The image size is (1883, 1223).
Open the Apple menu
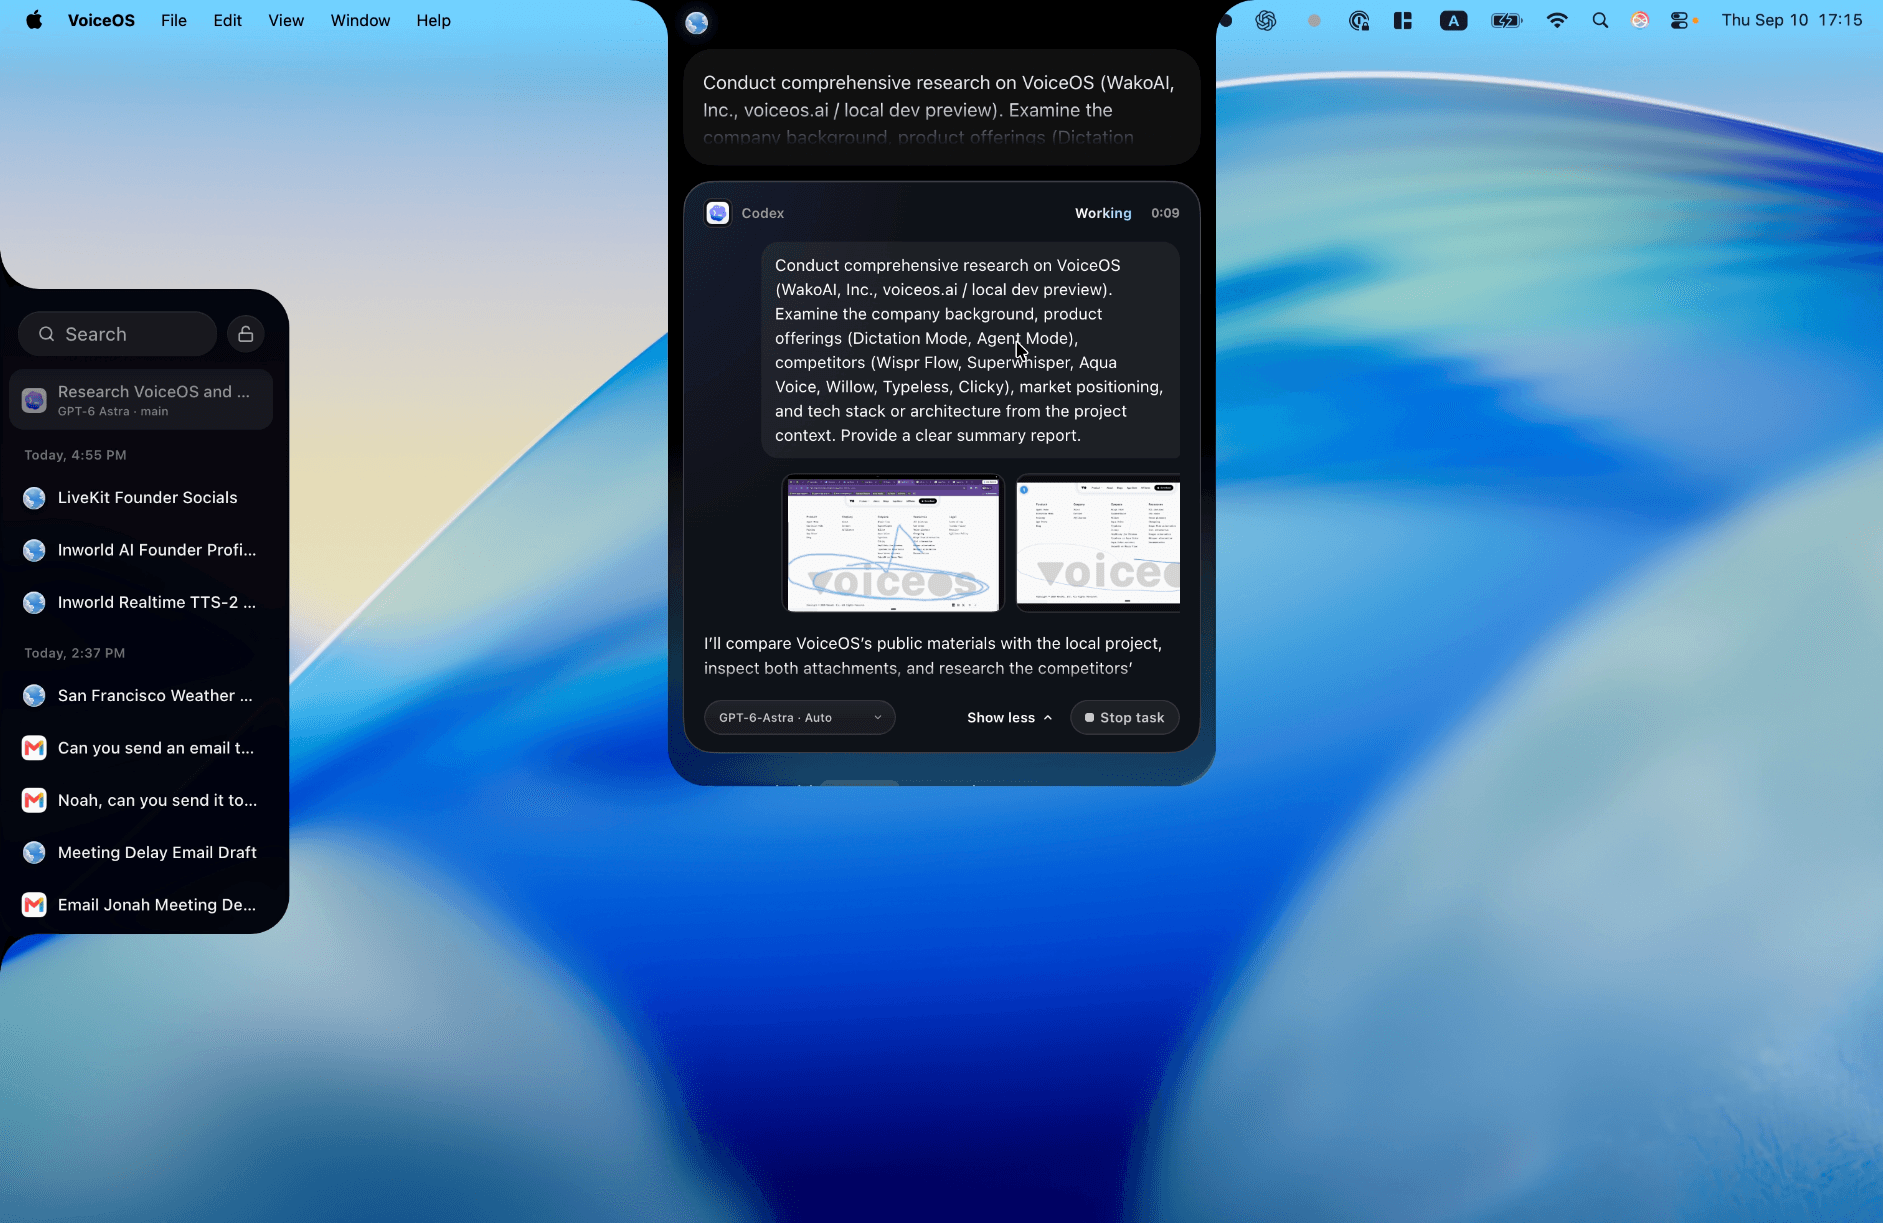tap(34, 20)
